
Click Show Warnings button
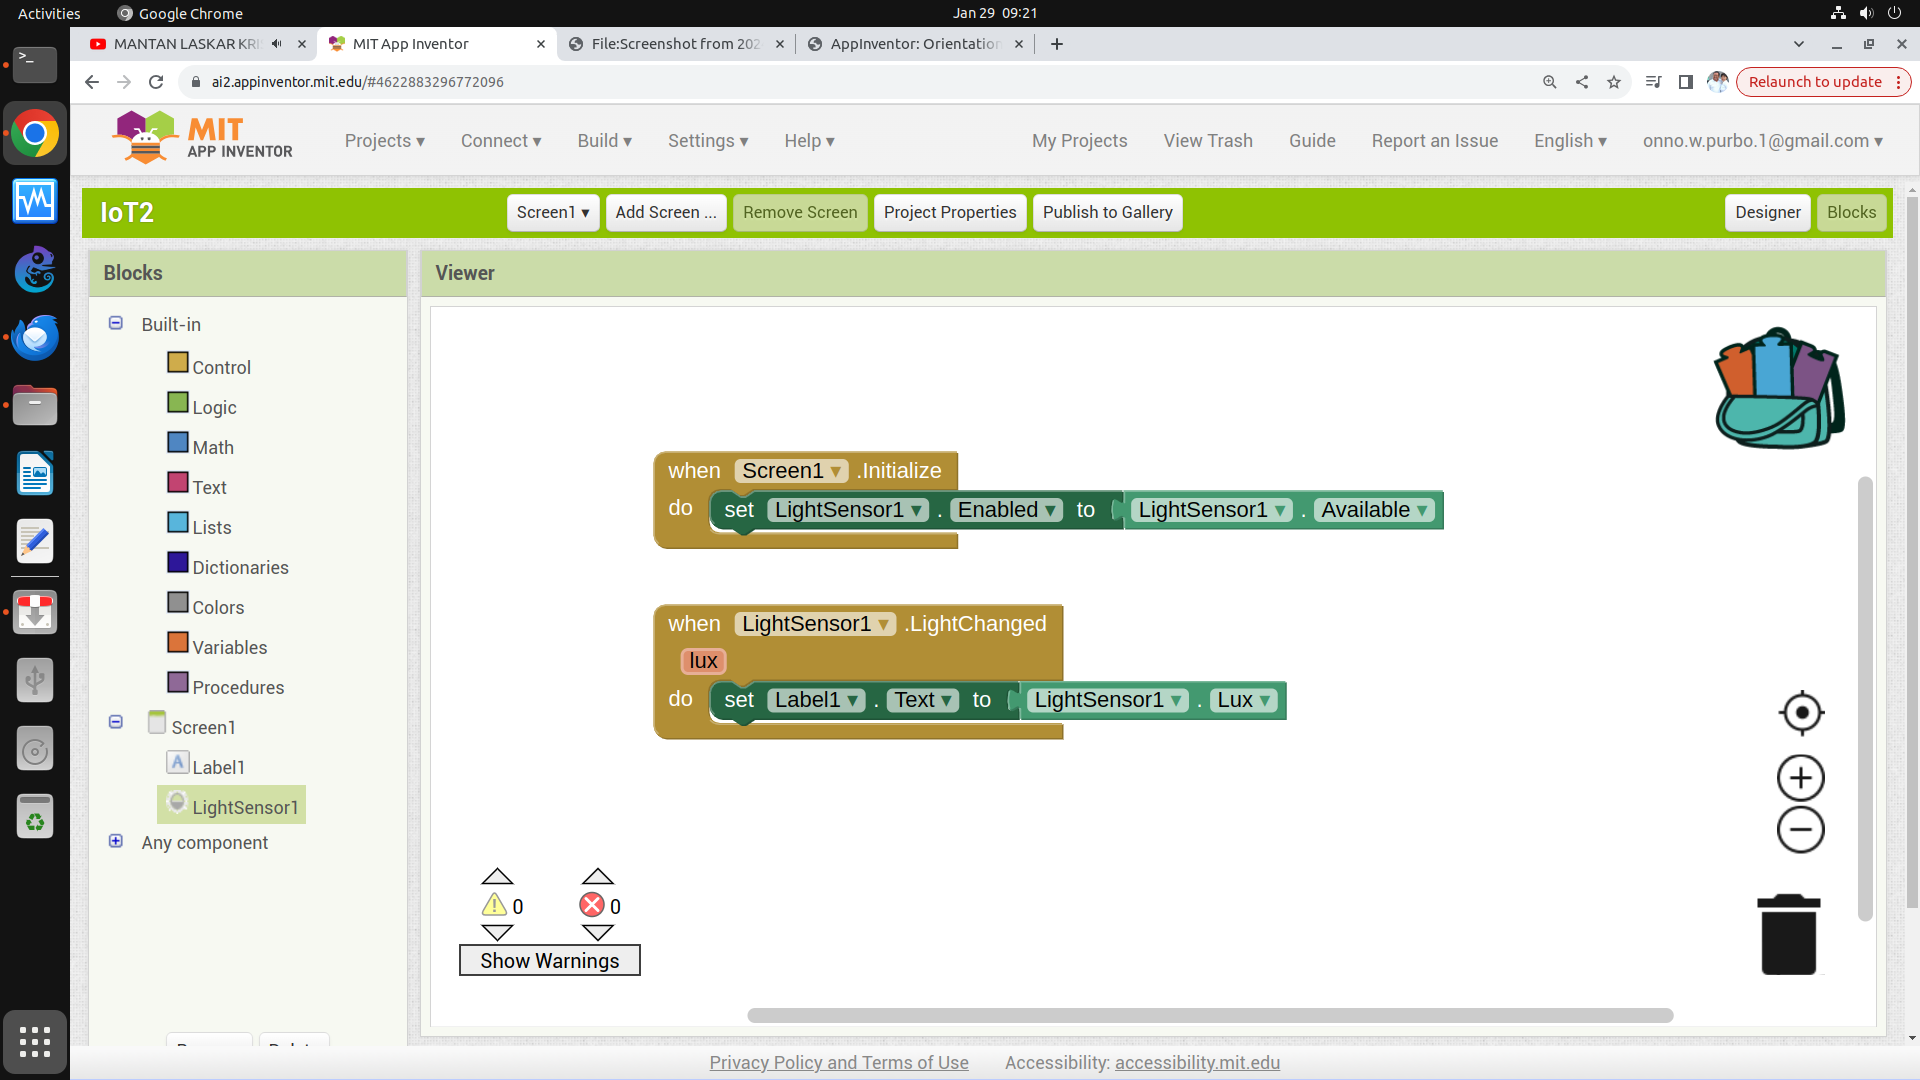tap(549, 960)
